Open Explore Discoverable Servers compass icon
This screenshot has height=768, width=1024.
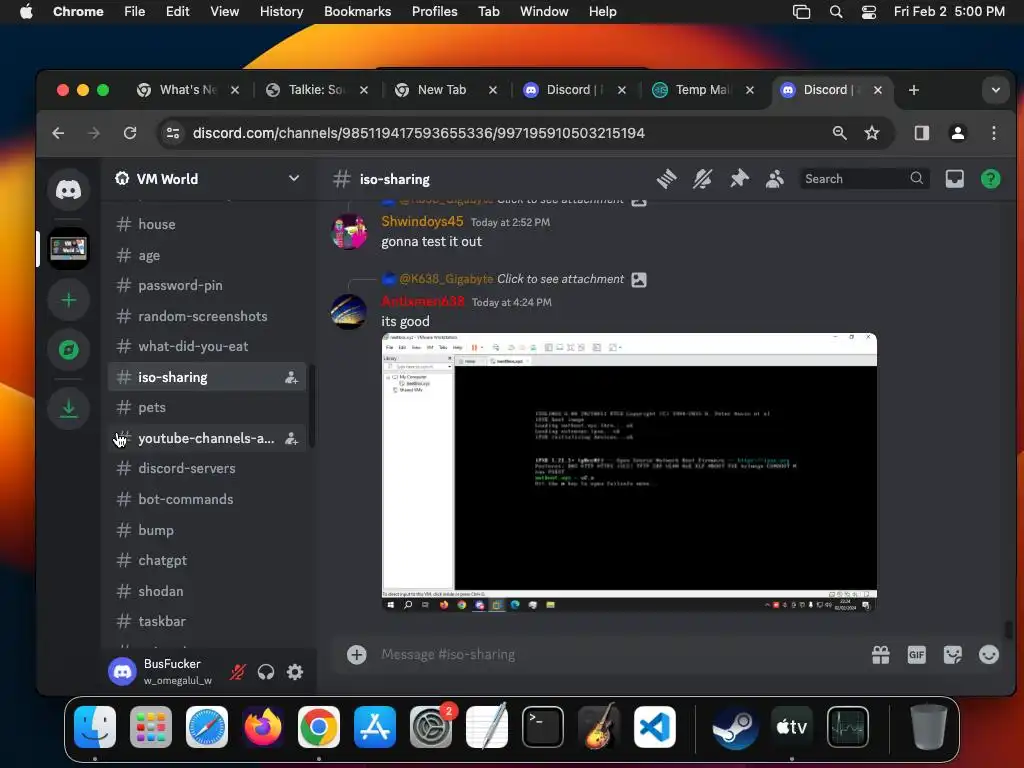pos(69,349)
